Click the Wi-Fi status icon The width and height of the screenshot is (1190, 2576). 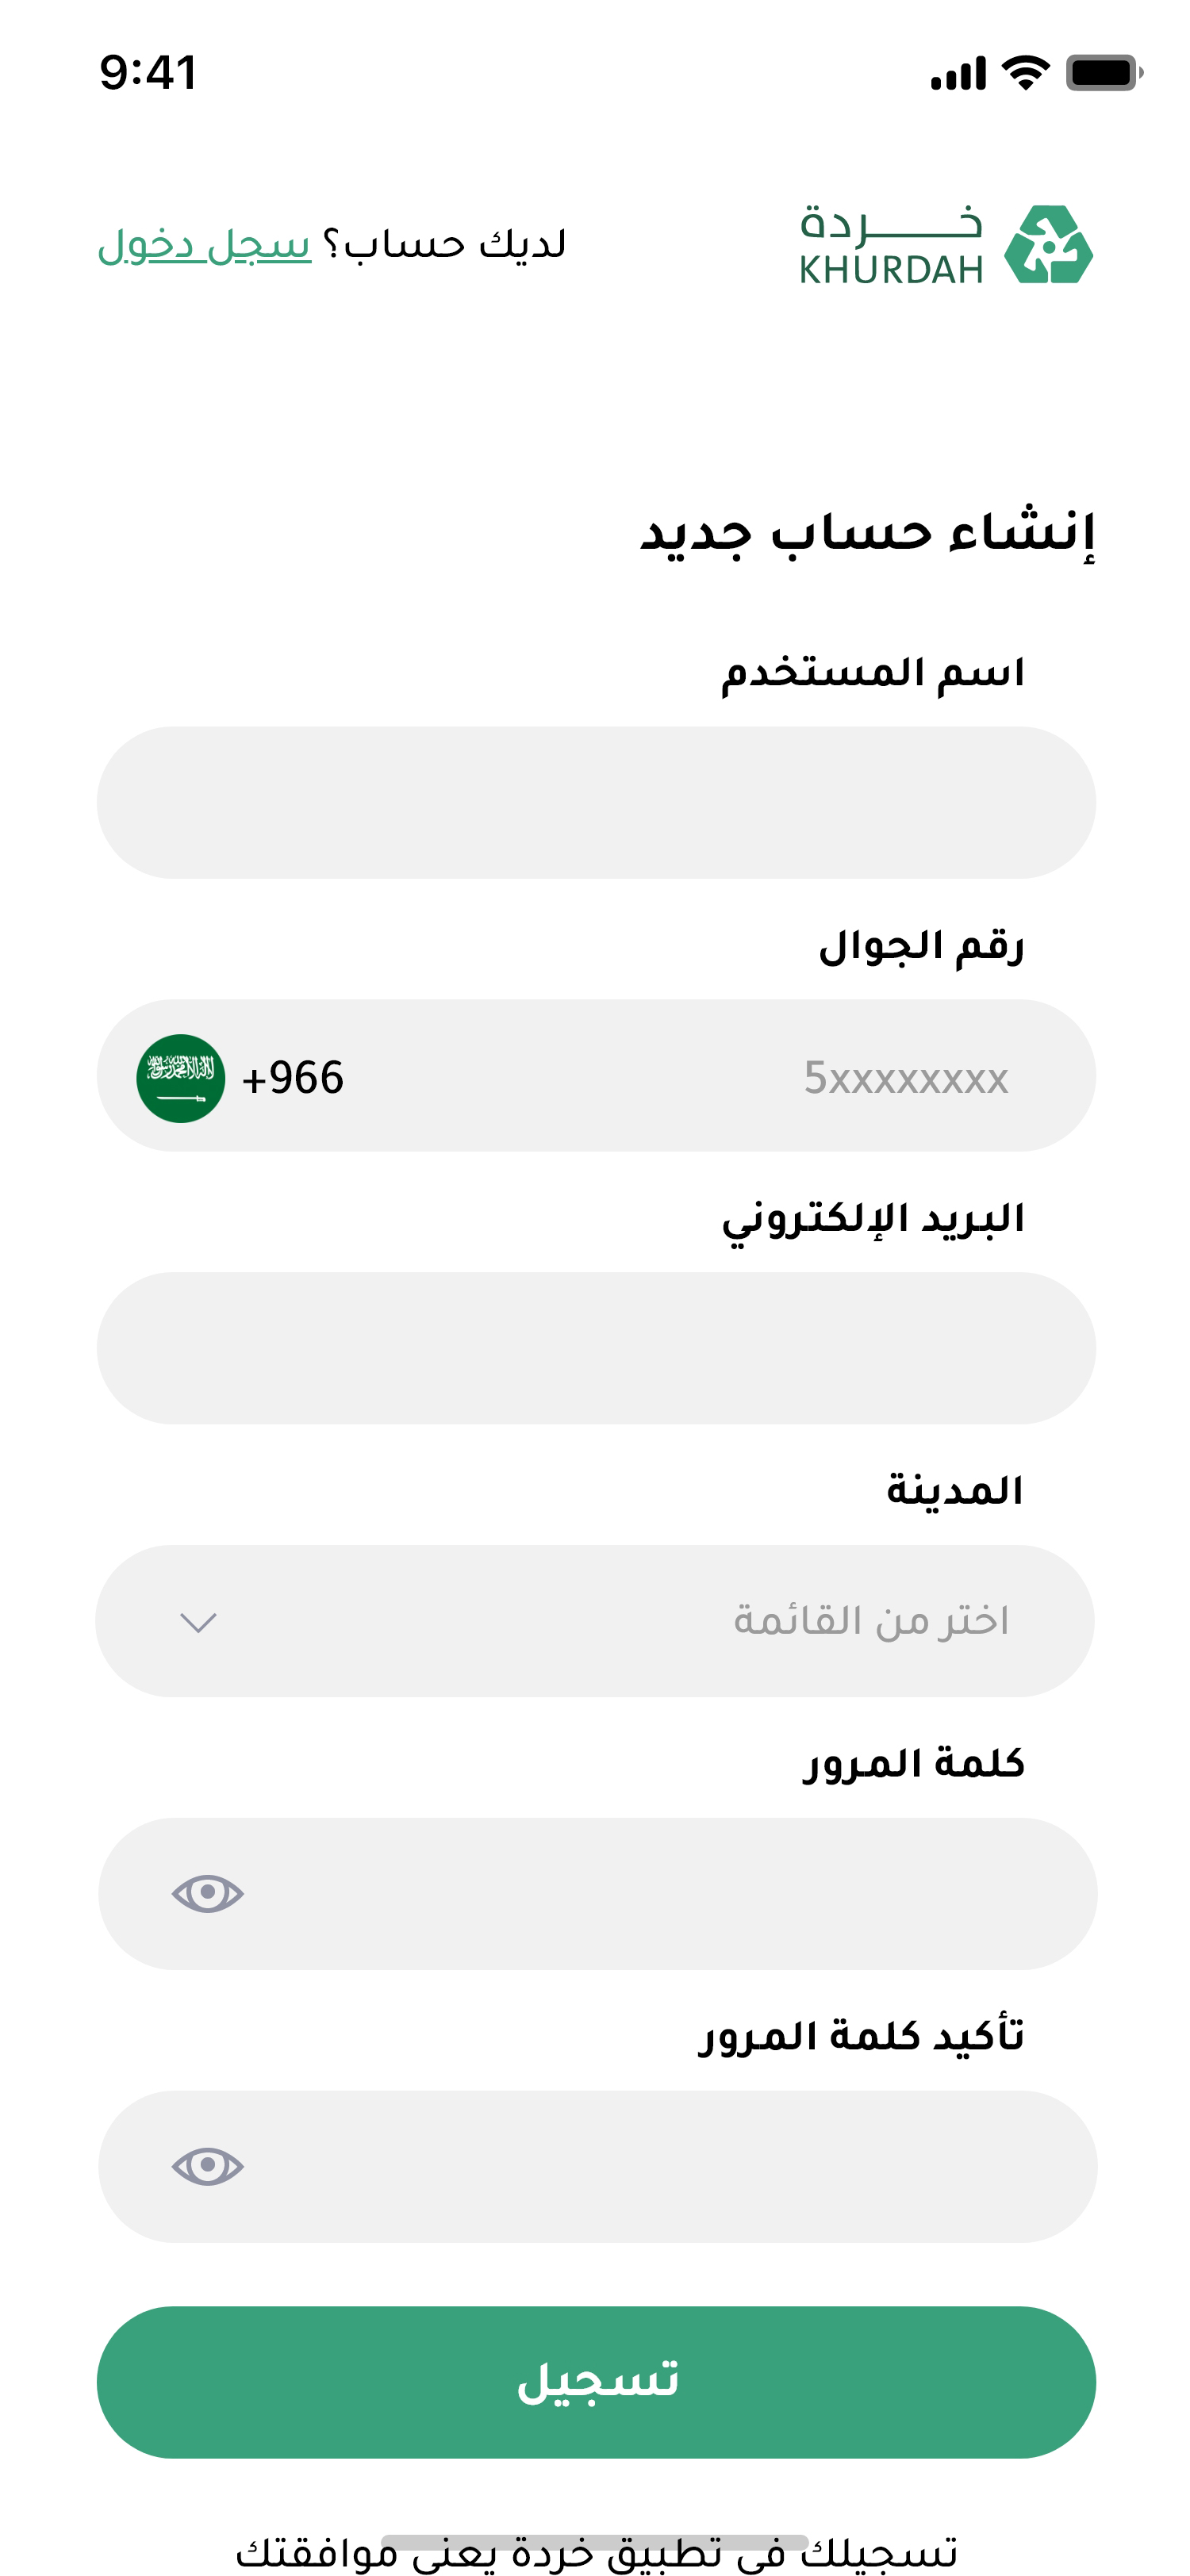coord(1025,73)
